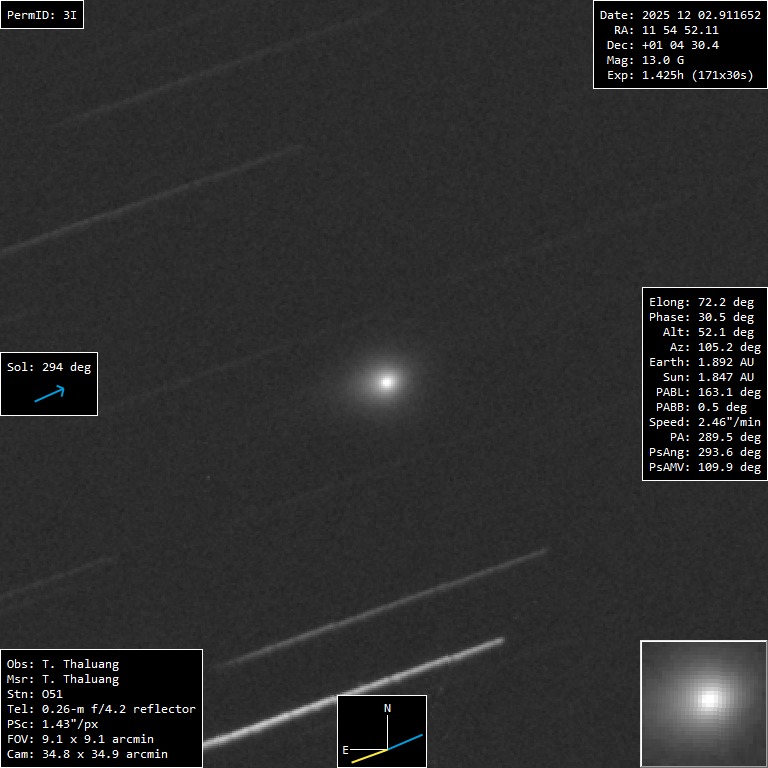Click the bright comet nucleus in the center

click(x=387, y=381)
